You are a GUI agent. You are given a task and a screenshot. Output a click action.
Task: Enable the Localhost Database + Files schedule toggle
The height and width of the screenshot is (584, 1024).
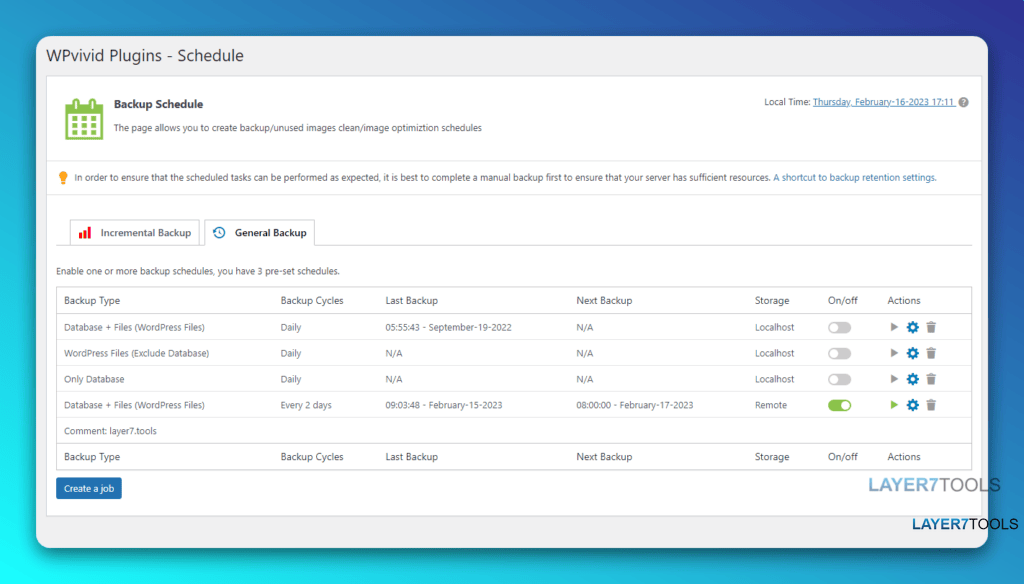tap(839, 327)
